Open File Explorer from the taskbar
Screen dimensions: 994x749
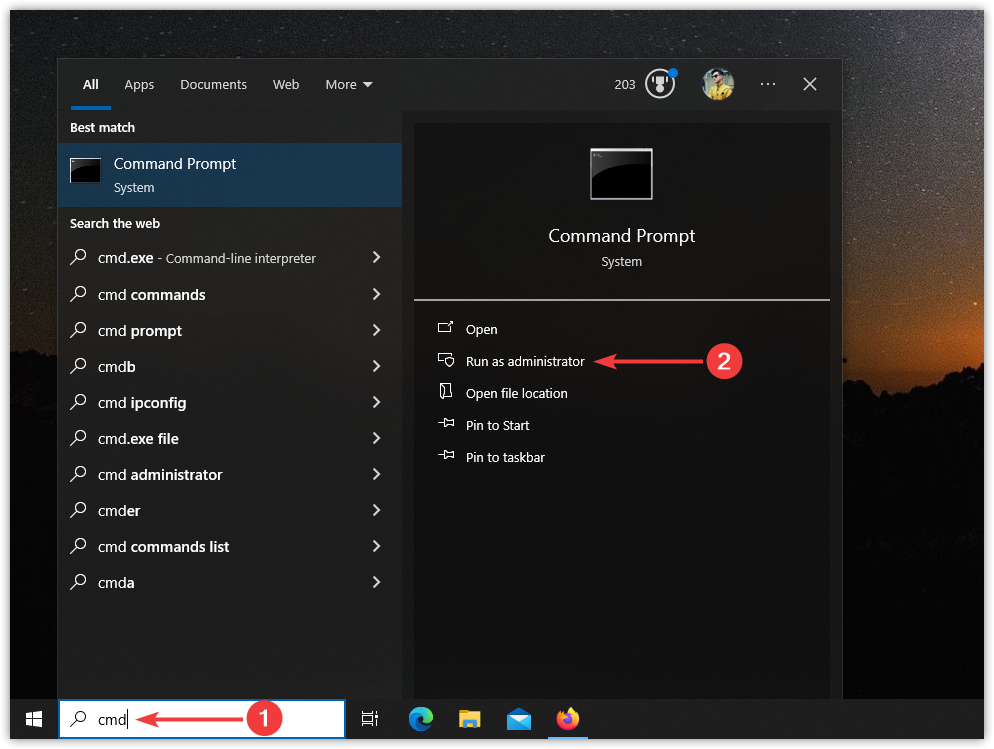tap(470, 718)
